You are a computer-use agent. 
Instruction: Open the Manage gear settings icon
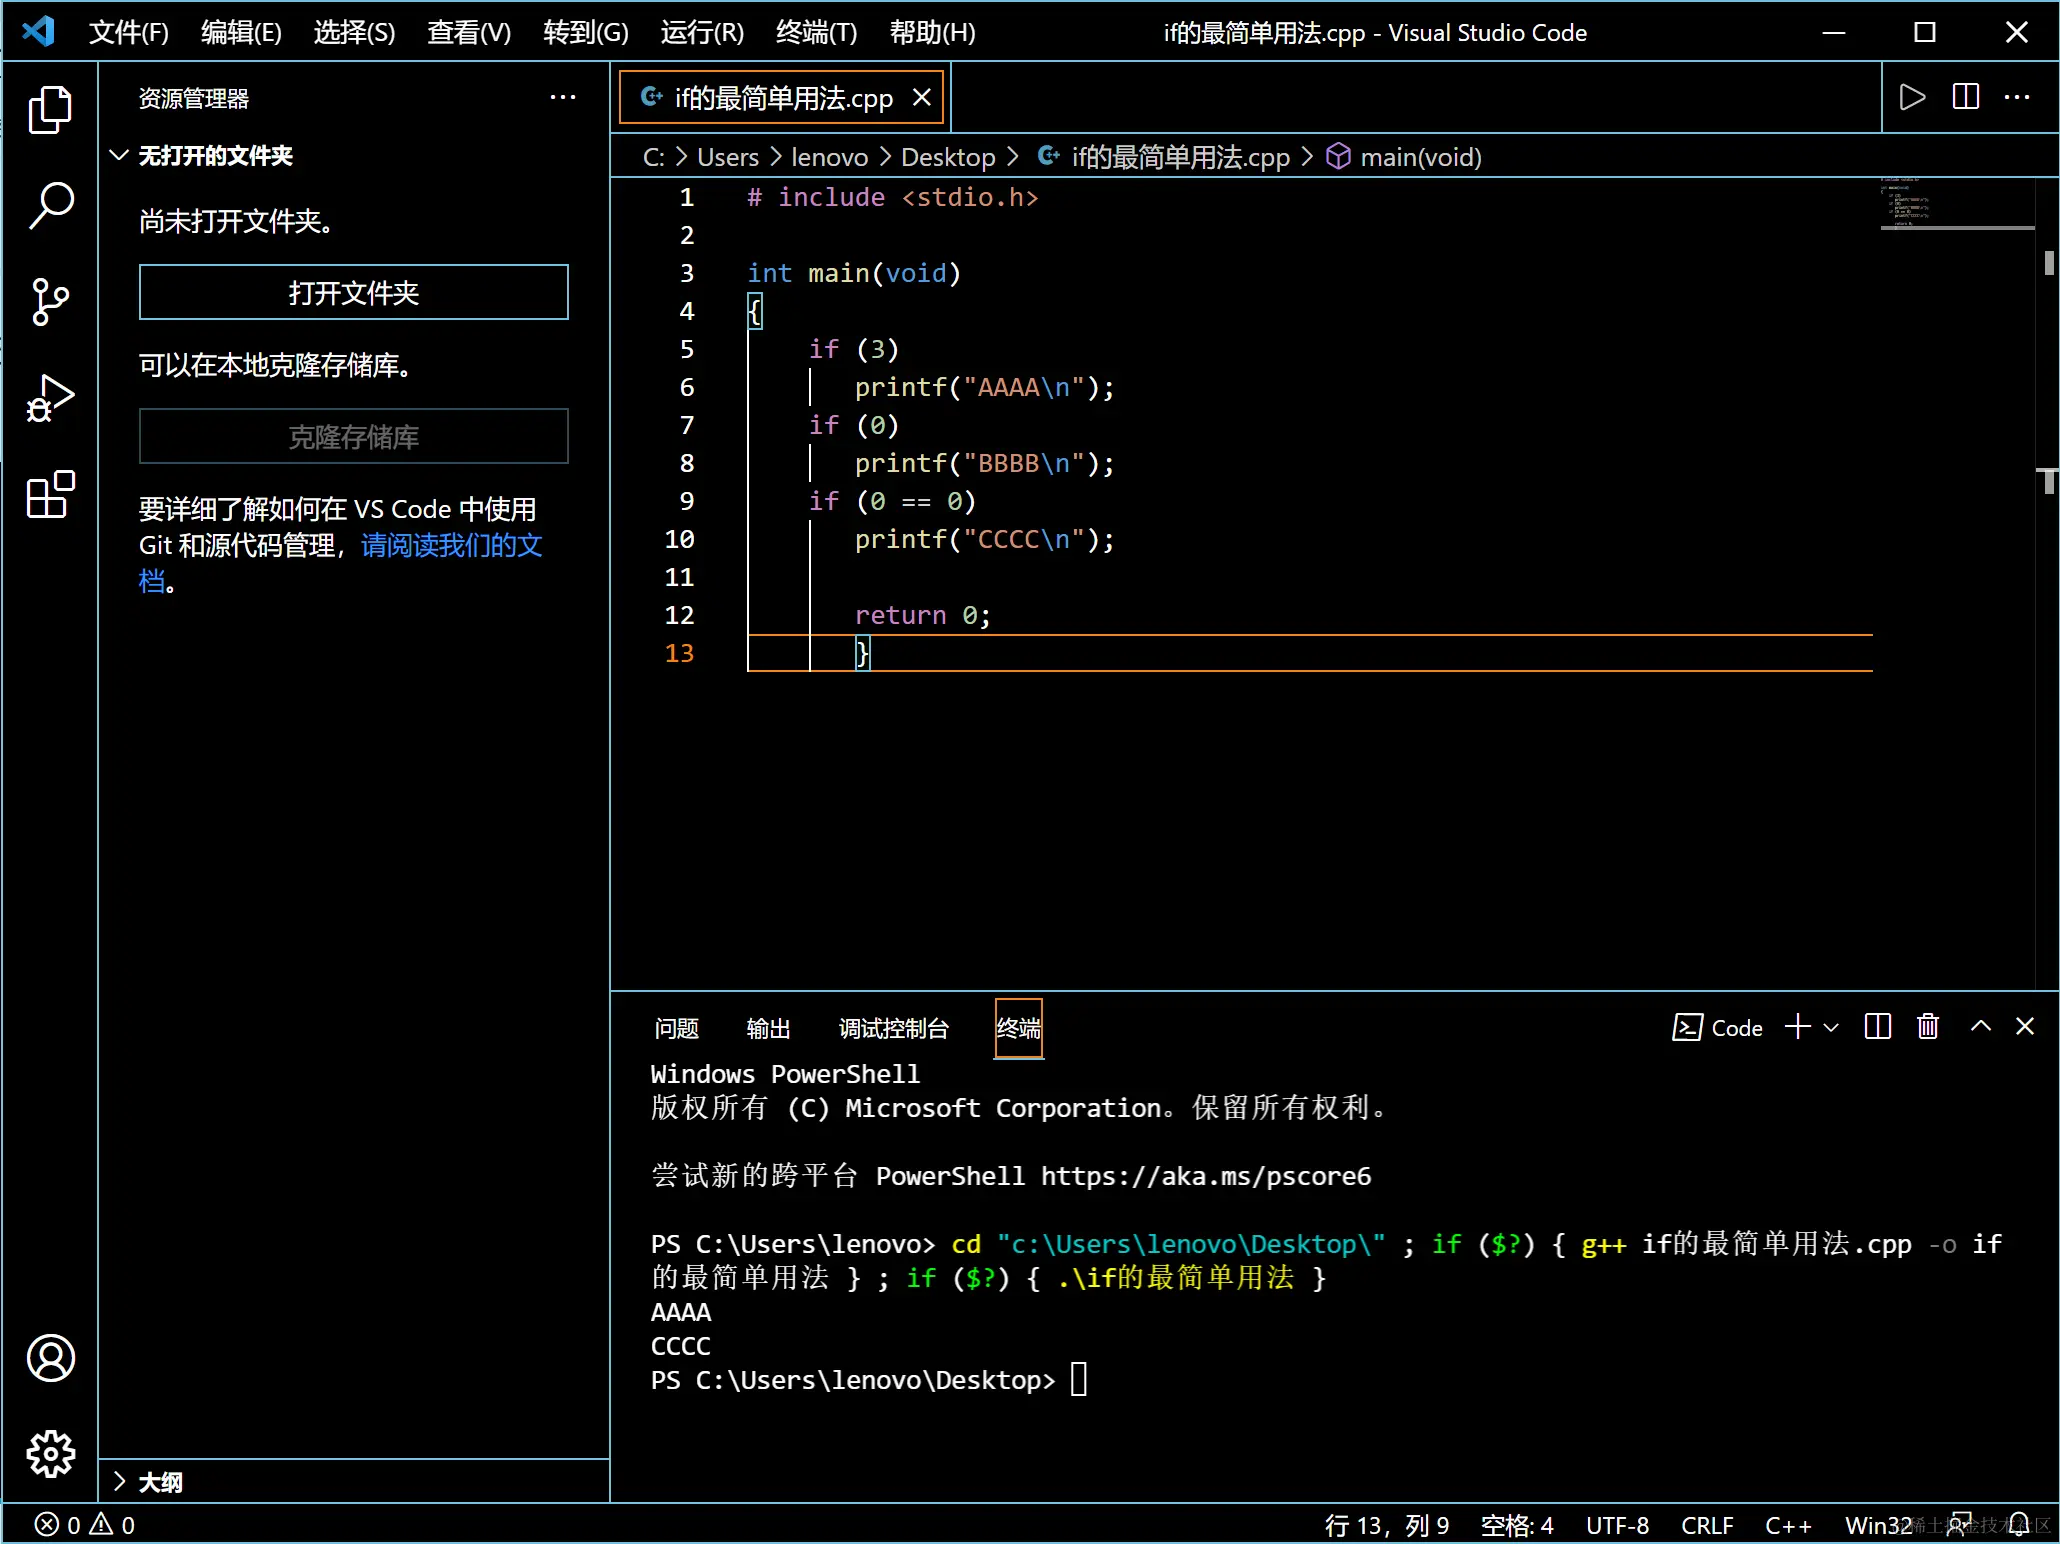(50, 1453)
